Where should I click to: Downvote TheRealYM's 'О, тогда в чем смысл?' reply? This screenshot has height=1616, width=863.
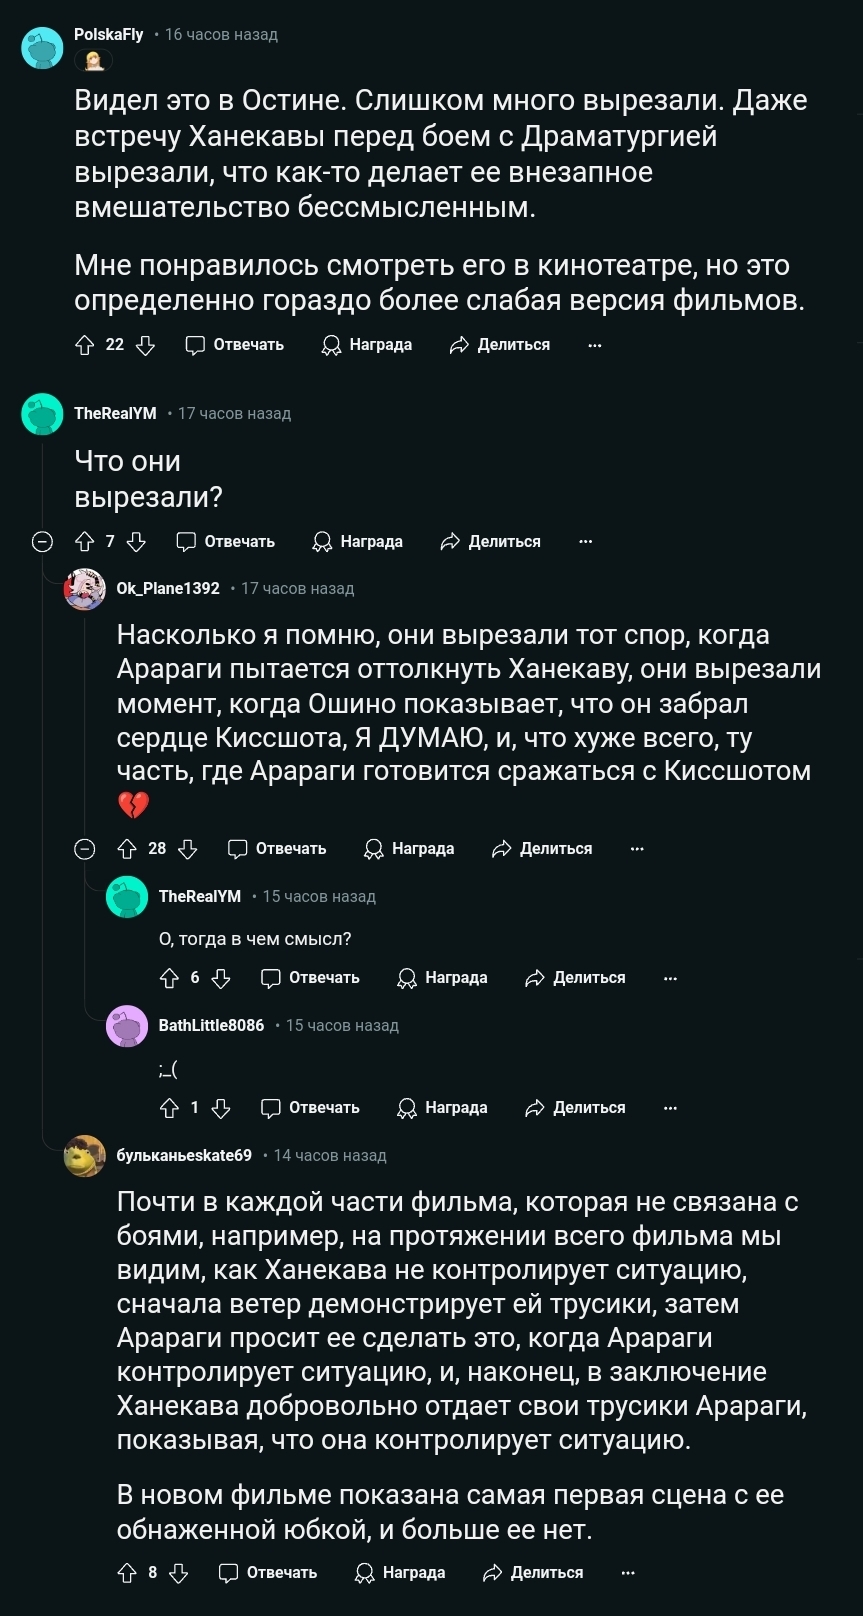click(x=221, y=978)
